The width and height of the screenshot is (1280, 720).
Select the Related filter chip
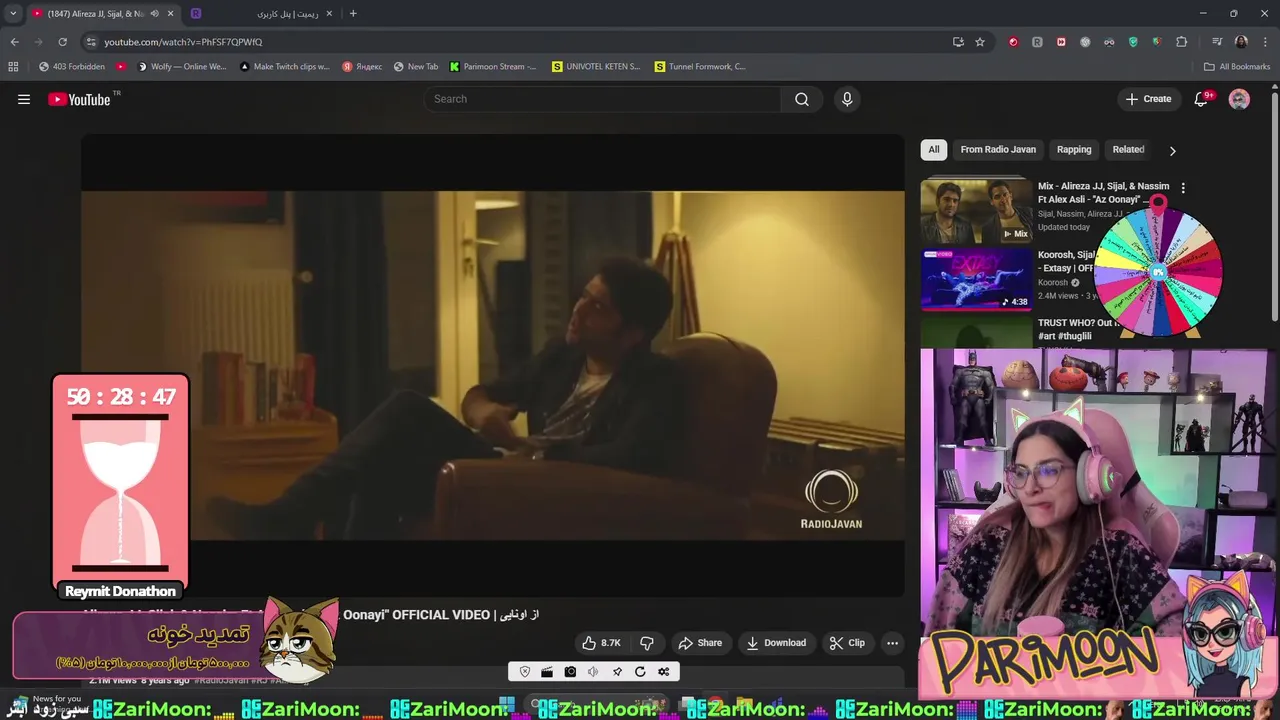point(1128,149)
